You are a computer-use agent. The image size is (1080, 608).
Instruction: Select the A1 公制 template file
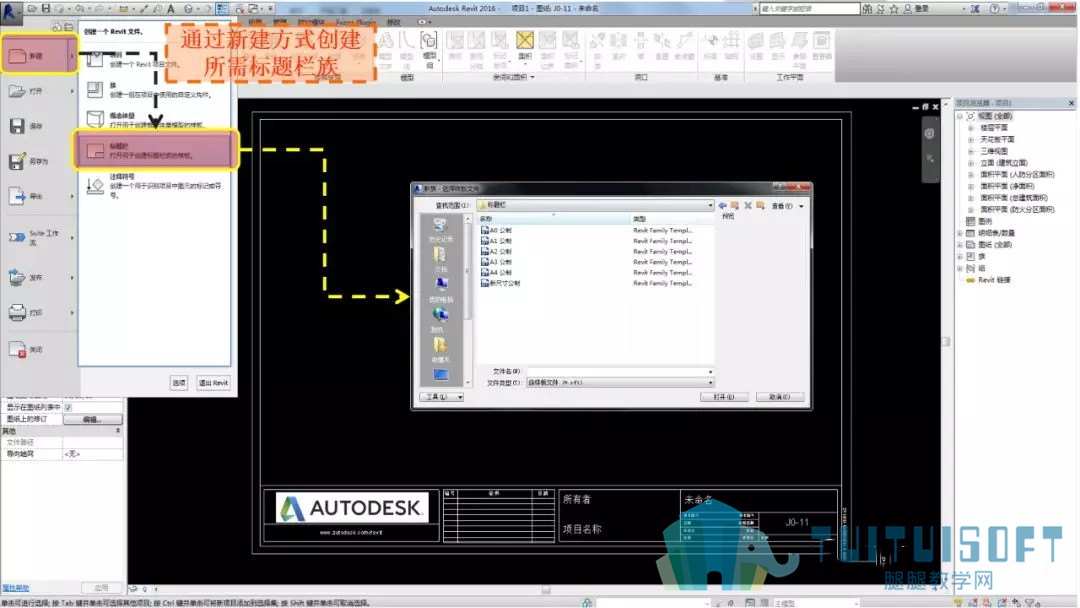[x=497, y=241]
